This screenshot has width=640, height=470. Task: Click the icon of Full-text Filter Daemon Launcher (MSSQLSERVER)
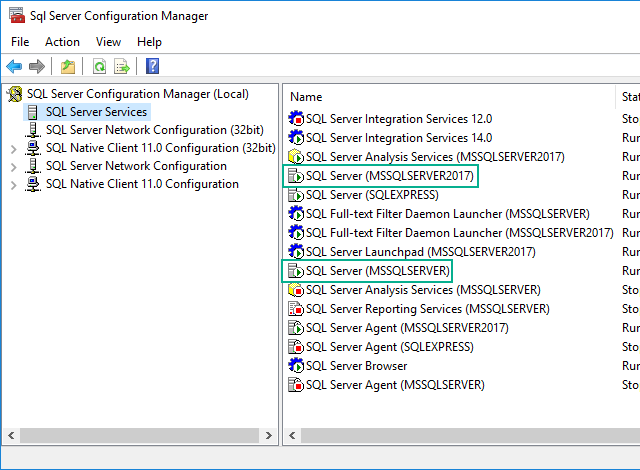click(x=296, y=214)
